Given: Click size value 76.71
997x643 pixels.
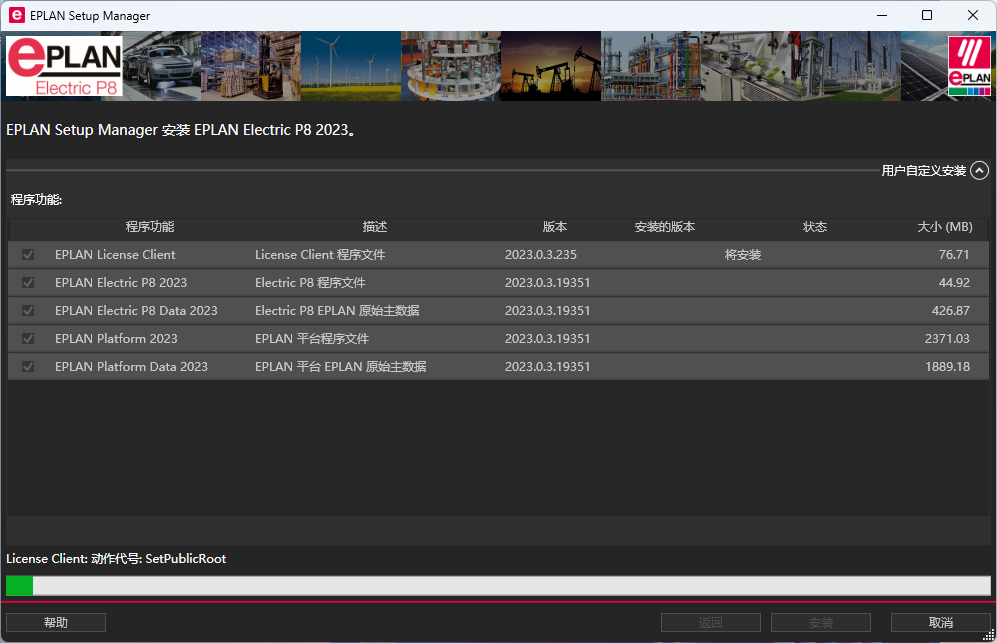Looking at the screenshot, I should (x=954, y=254).
